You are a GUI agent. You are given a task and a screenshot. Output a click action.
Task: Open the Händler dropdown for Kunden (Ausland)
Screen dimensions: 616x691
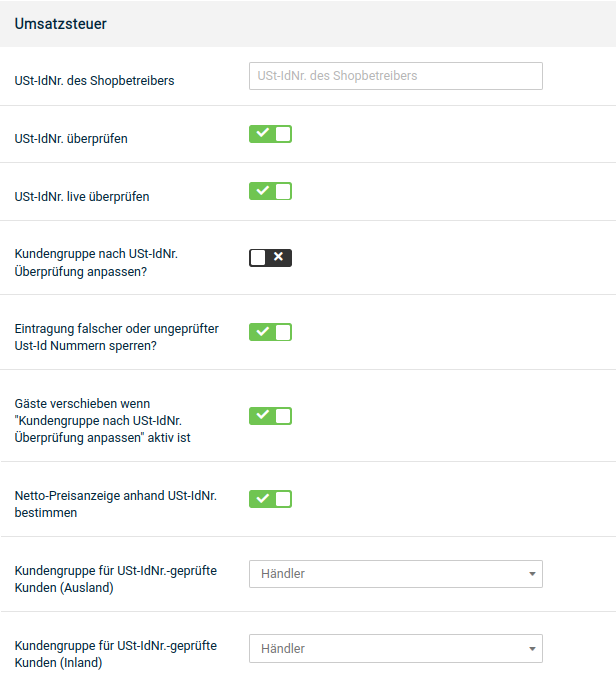click(x=395, y=574)
